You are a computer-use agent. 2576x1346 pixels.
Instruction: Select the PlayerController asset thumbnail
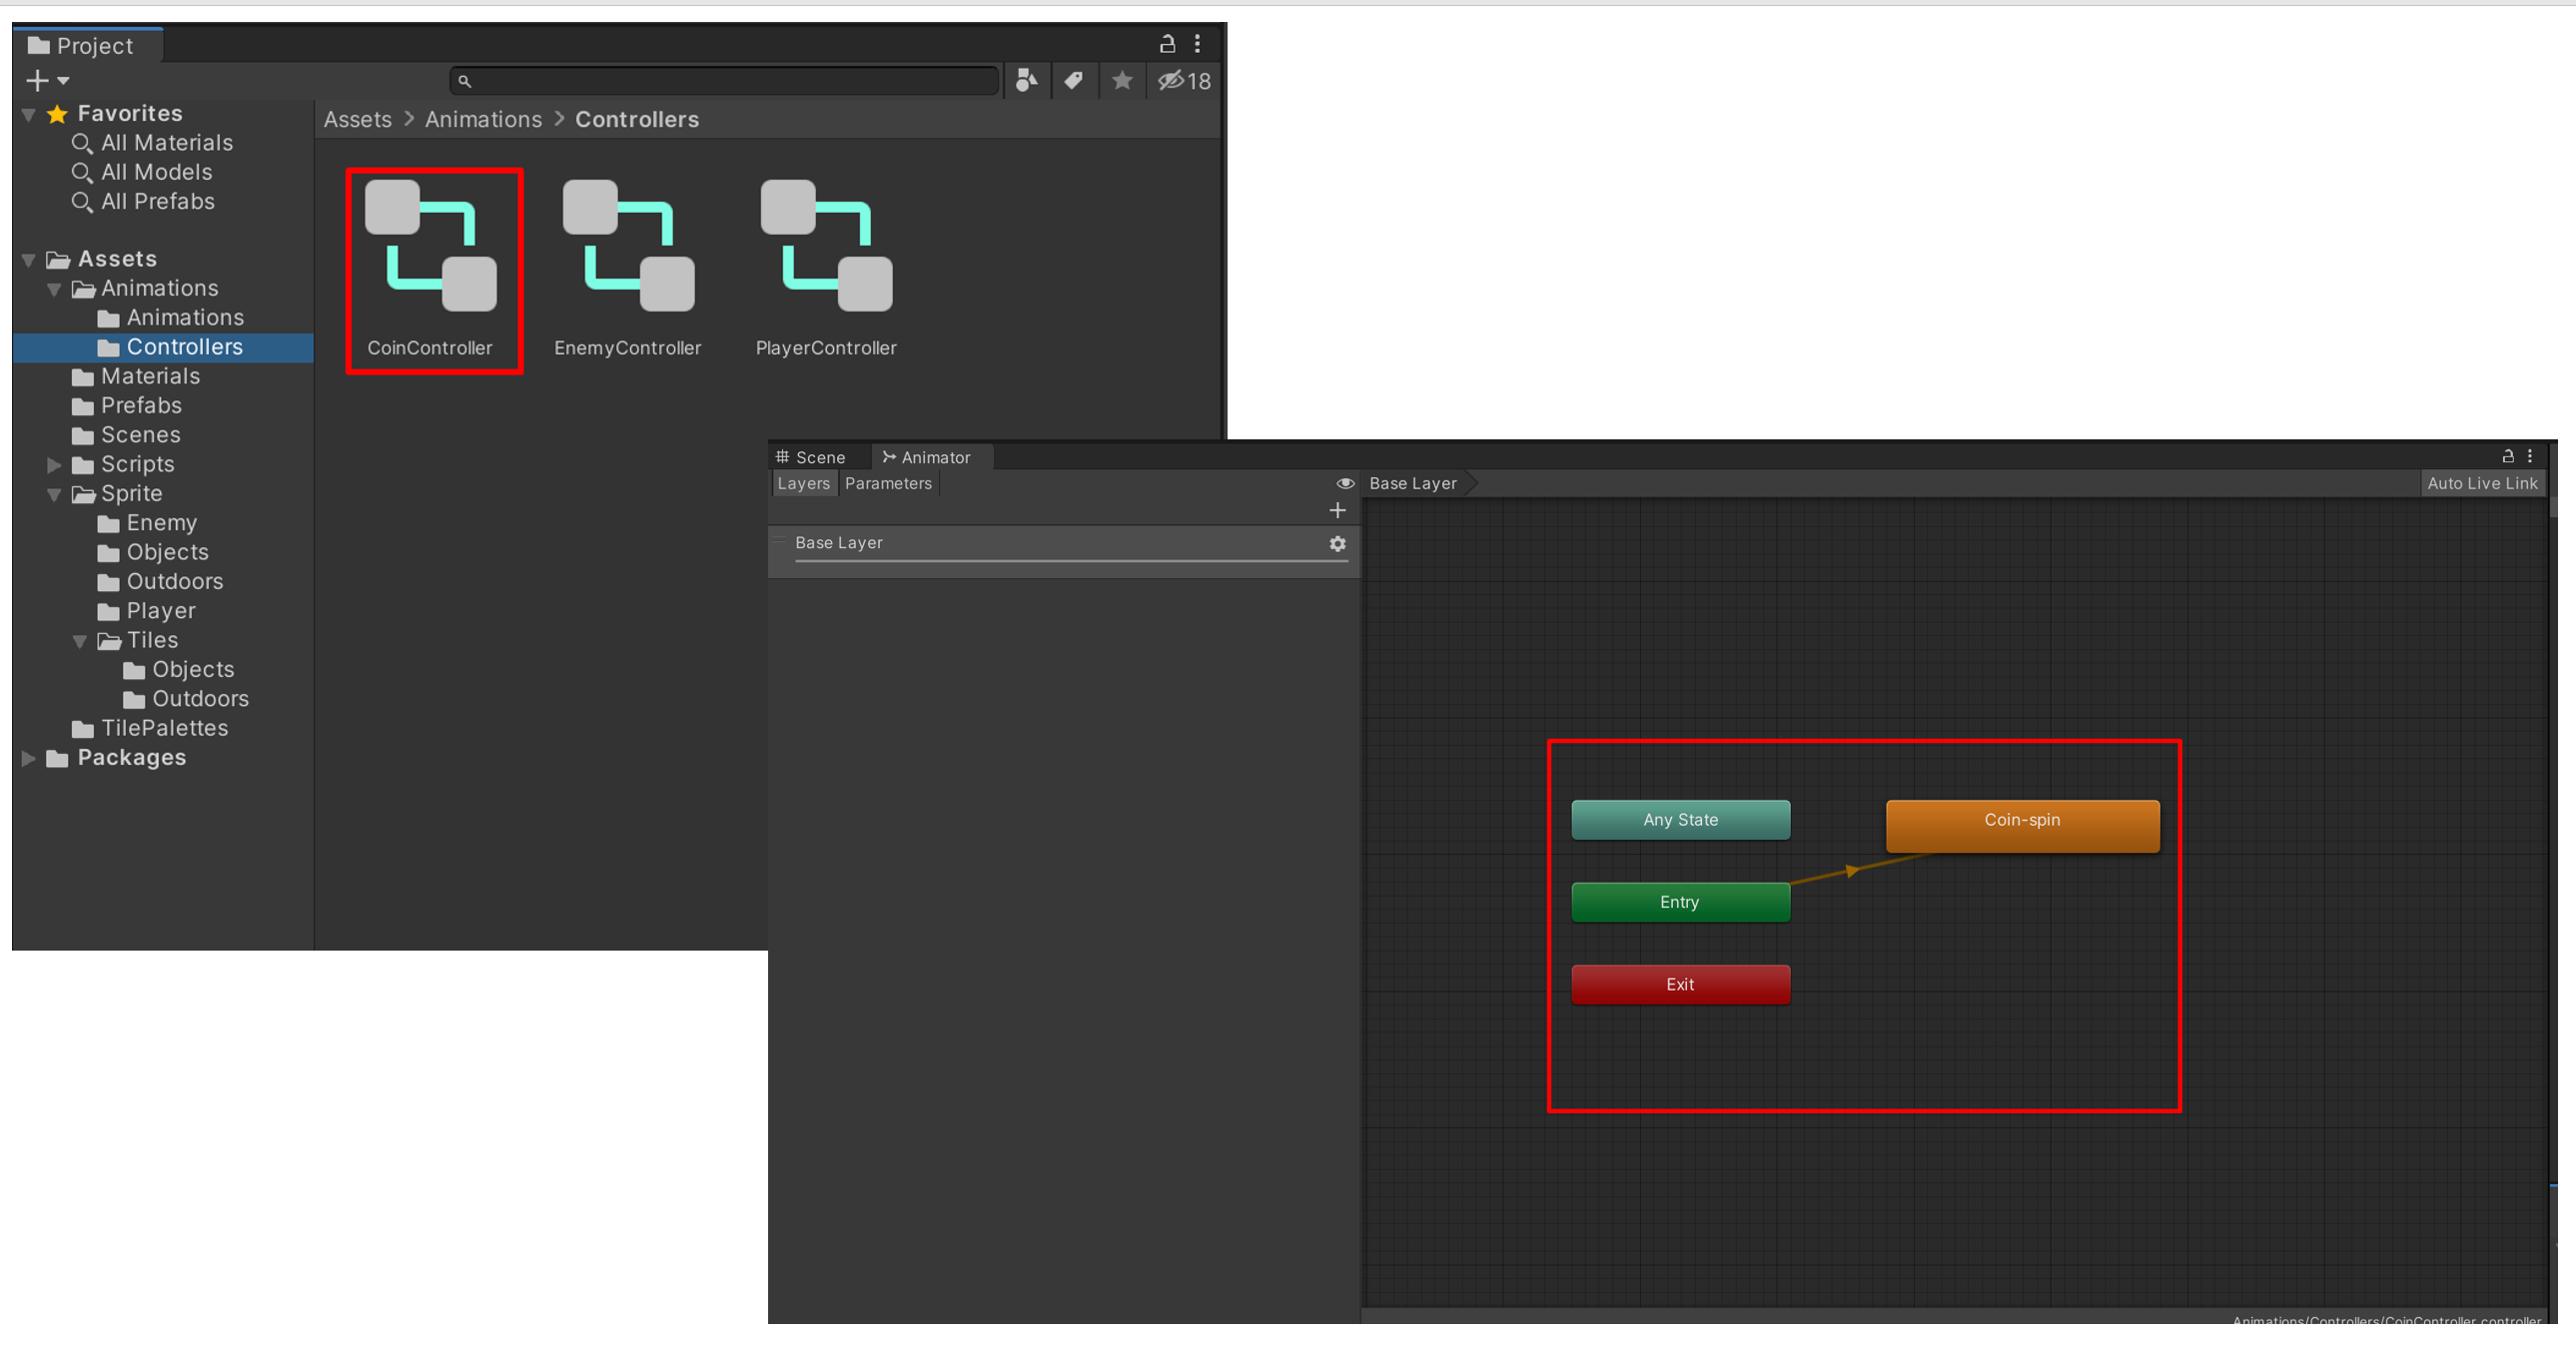[x=826, y=247]
